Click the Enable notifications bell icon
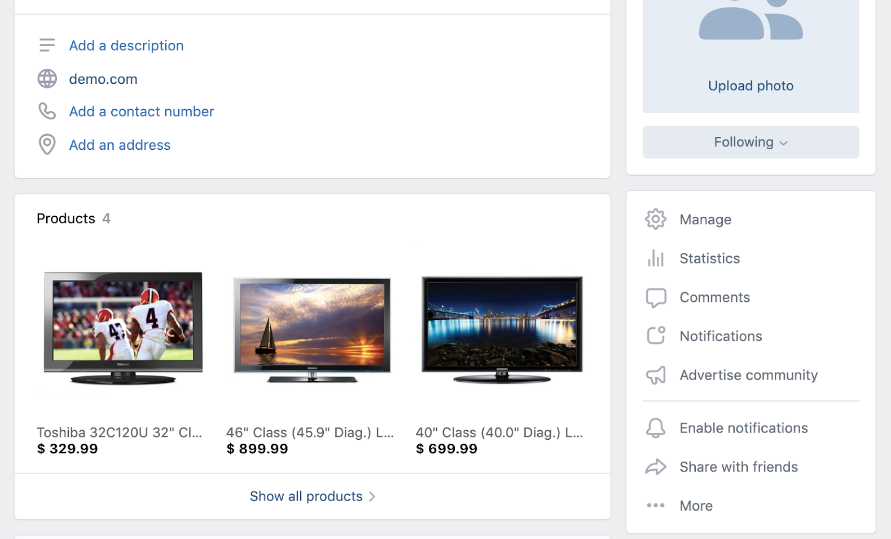The image size is (891, 539). tap(655, 428)
